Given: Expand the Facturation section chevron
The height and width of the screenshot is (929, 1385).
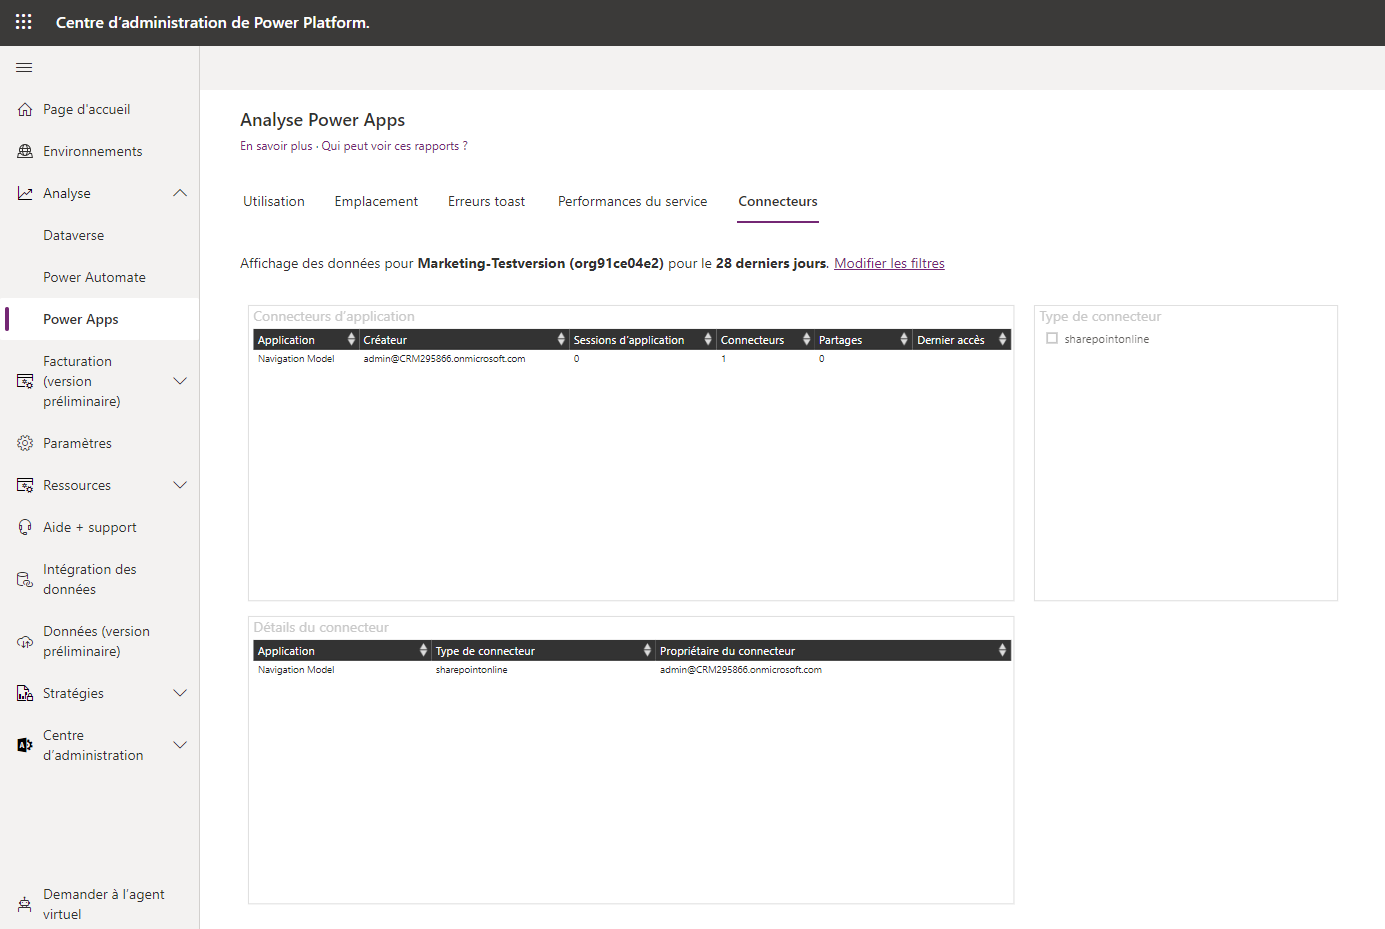Looking at the screenshot, I should click(x=180, y=382).
